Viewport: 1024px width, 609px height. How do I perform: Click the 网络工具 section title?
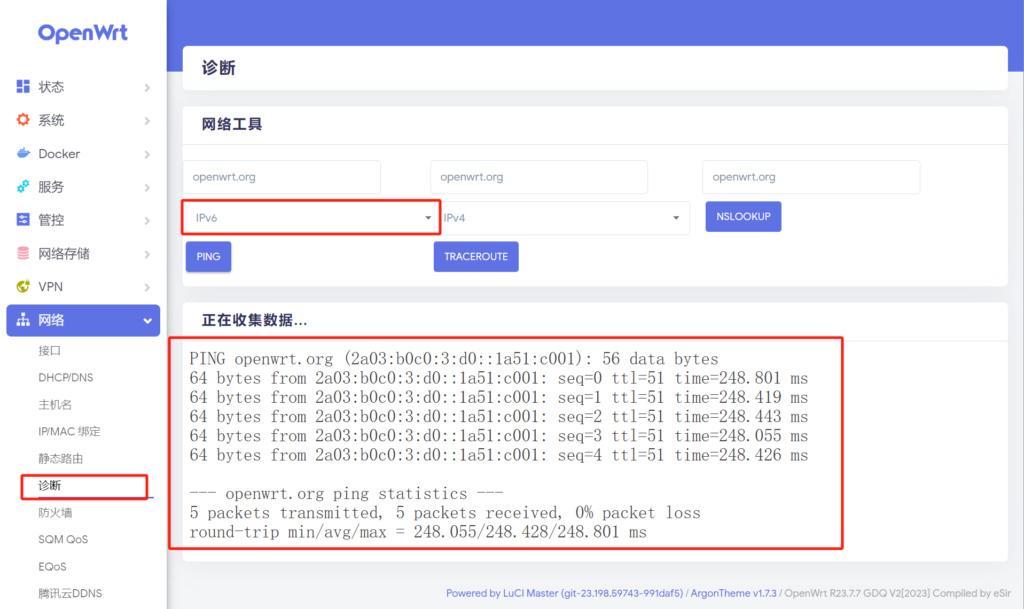(x=232, y=124)
